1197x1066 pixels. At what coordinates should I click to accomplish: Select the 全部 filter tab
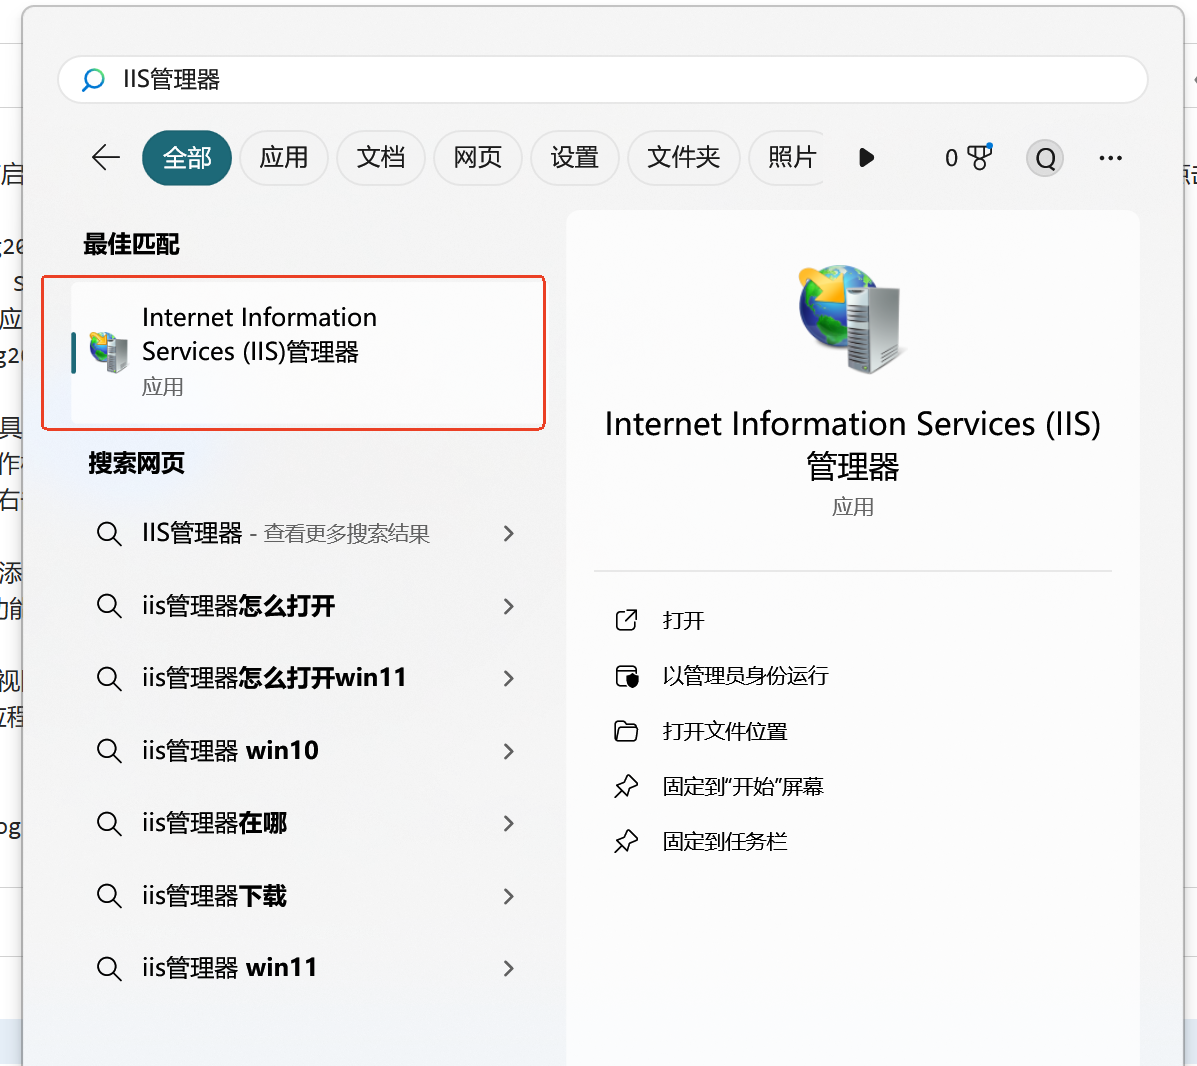point(187,158)
